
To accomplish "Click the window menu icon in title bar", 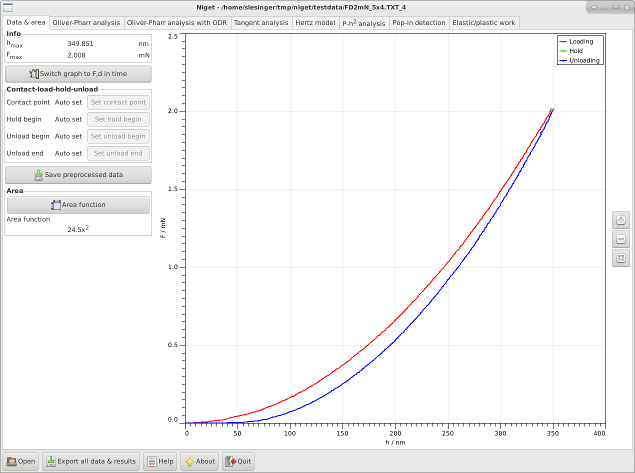I will click(x=8, y=7).
